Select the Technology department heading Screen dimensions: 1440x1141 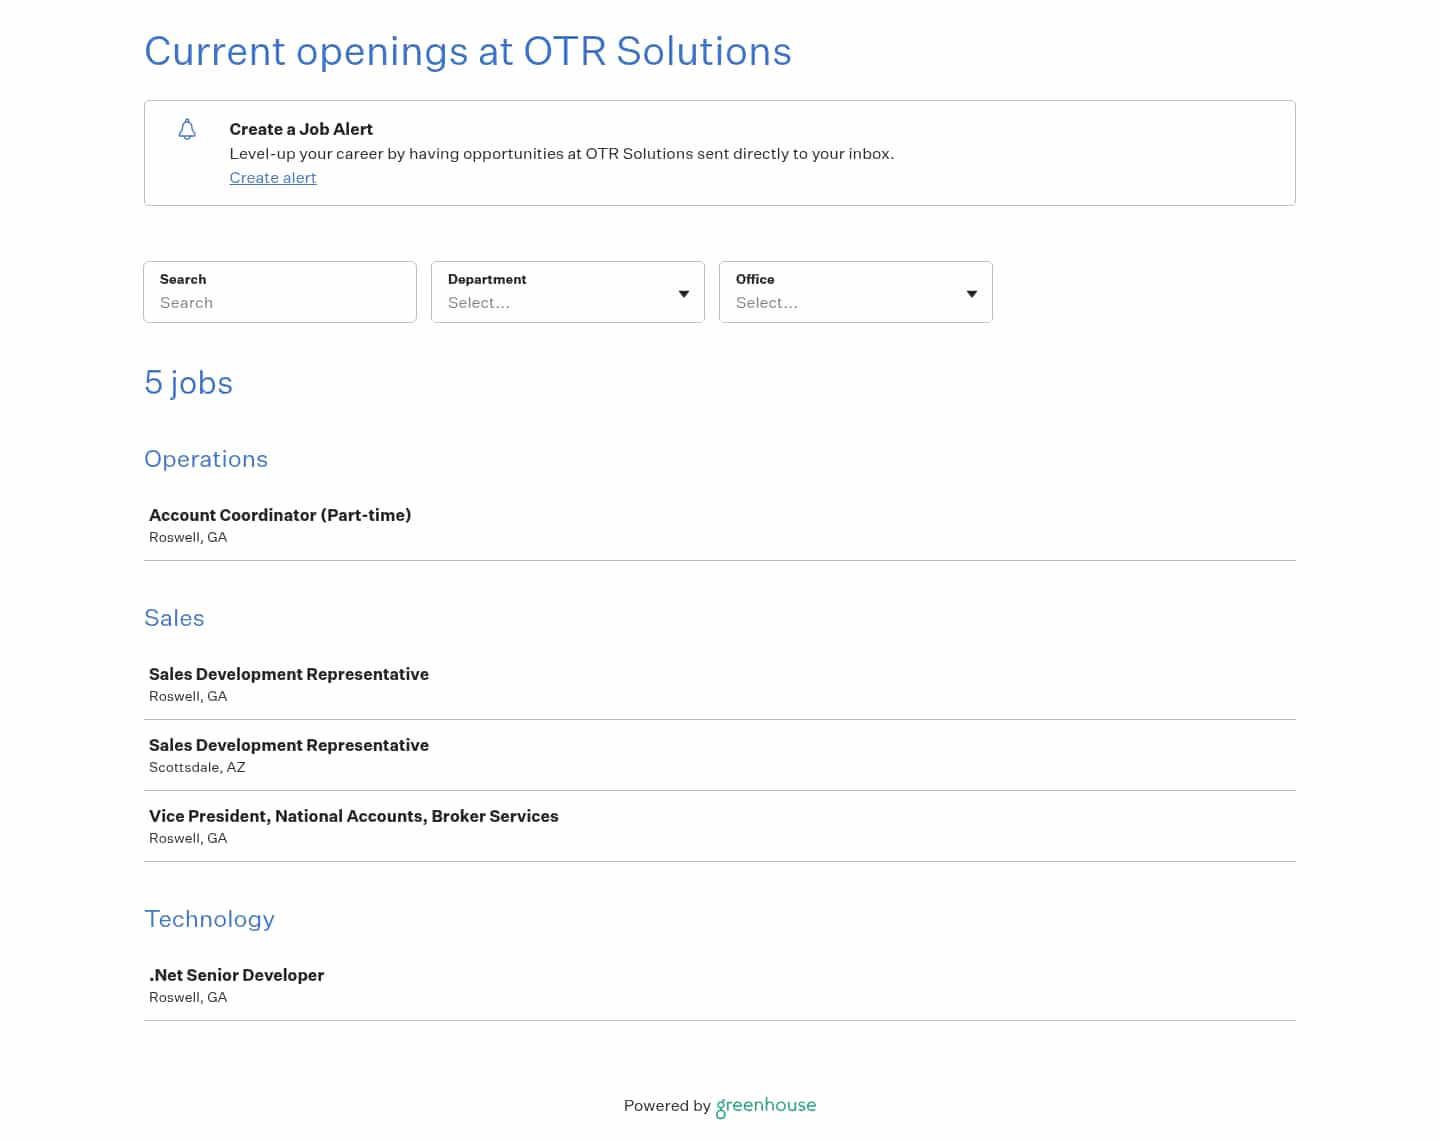pos(209,919)
